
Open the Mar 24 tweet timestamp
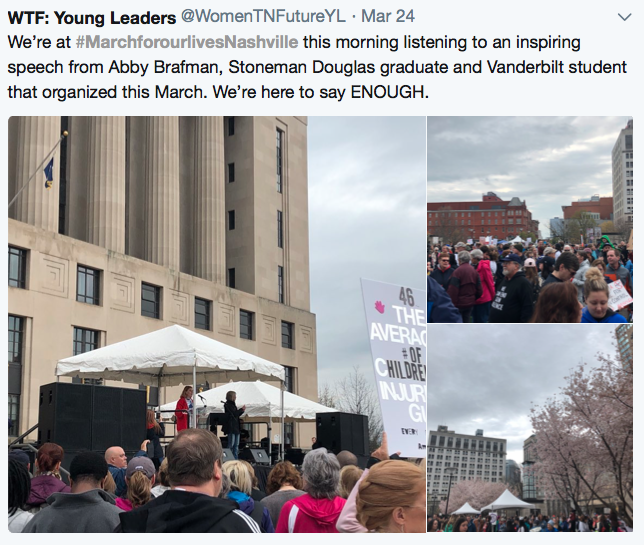click(x=388, y=16)
